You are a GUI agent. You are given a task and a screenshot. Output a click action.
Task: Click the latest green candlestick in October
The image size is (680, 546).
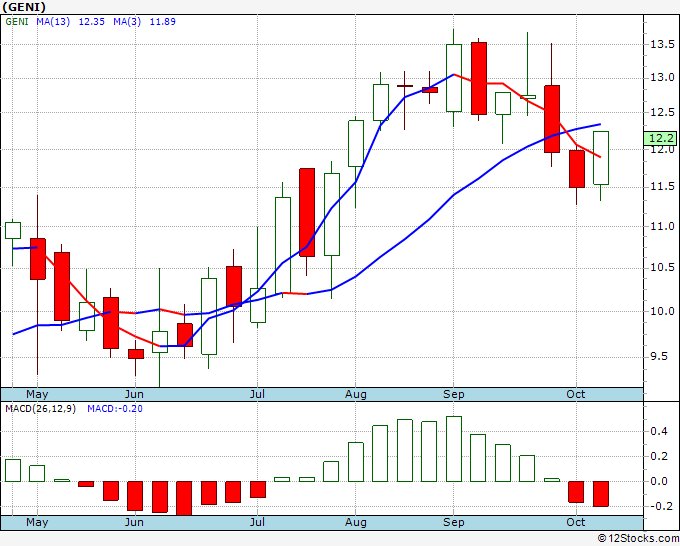[601, 158]
